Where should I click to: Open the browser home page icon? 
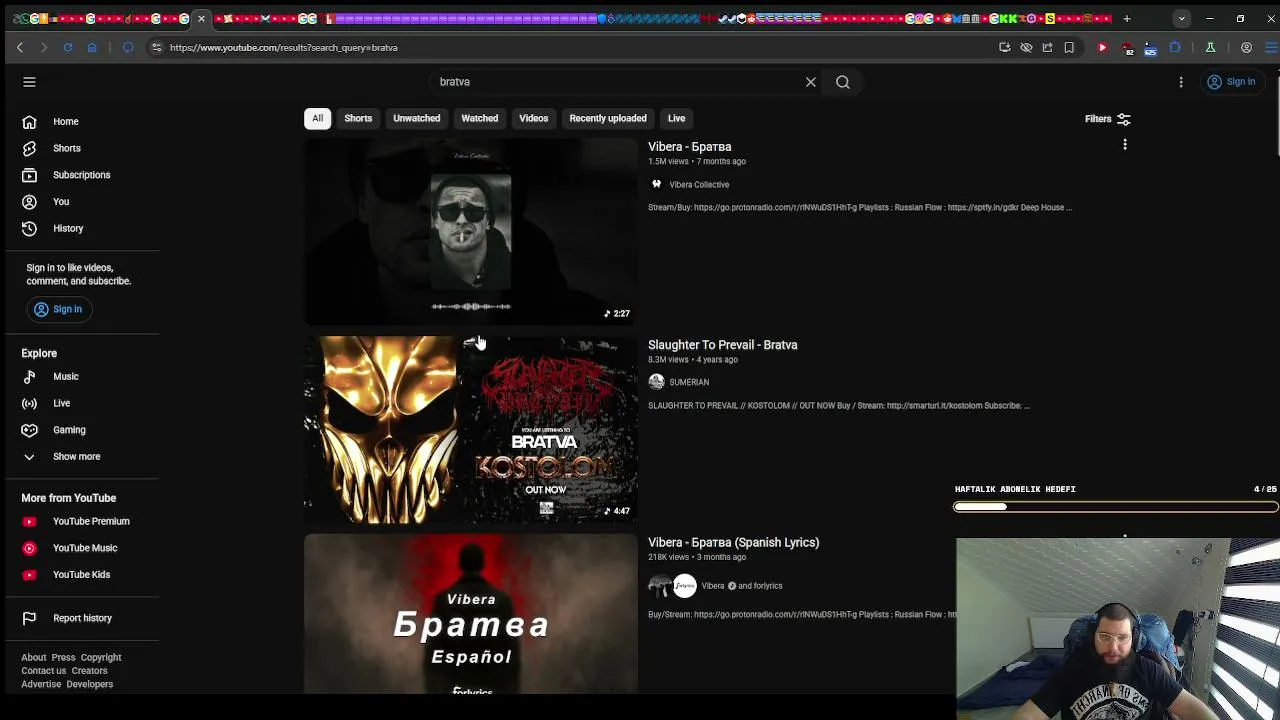(x=92, y=47)
